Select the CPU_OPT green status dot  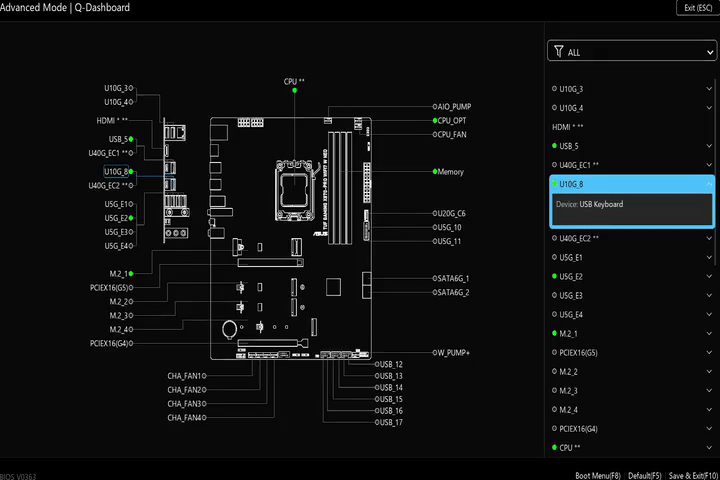435,121
